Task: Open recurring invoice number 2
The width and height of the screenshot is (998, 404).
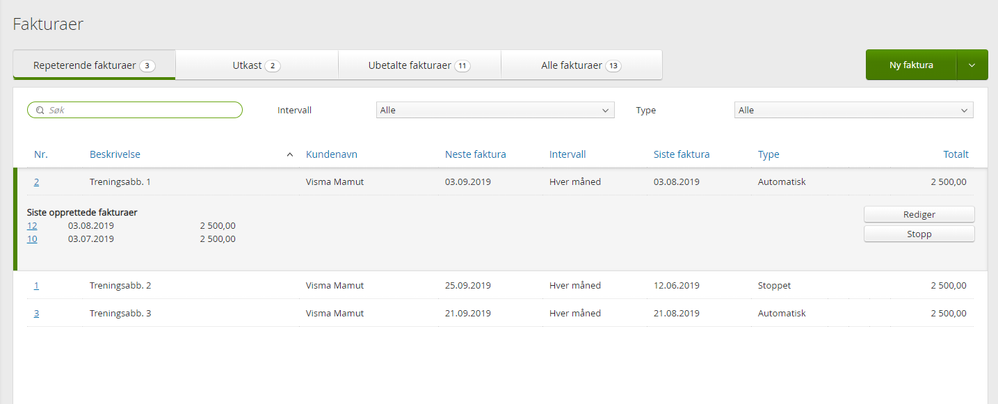Action: click(37, 182)
